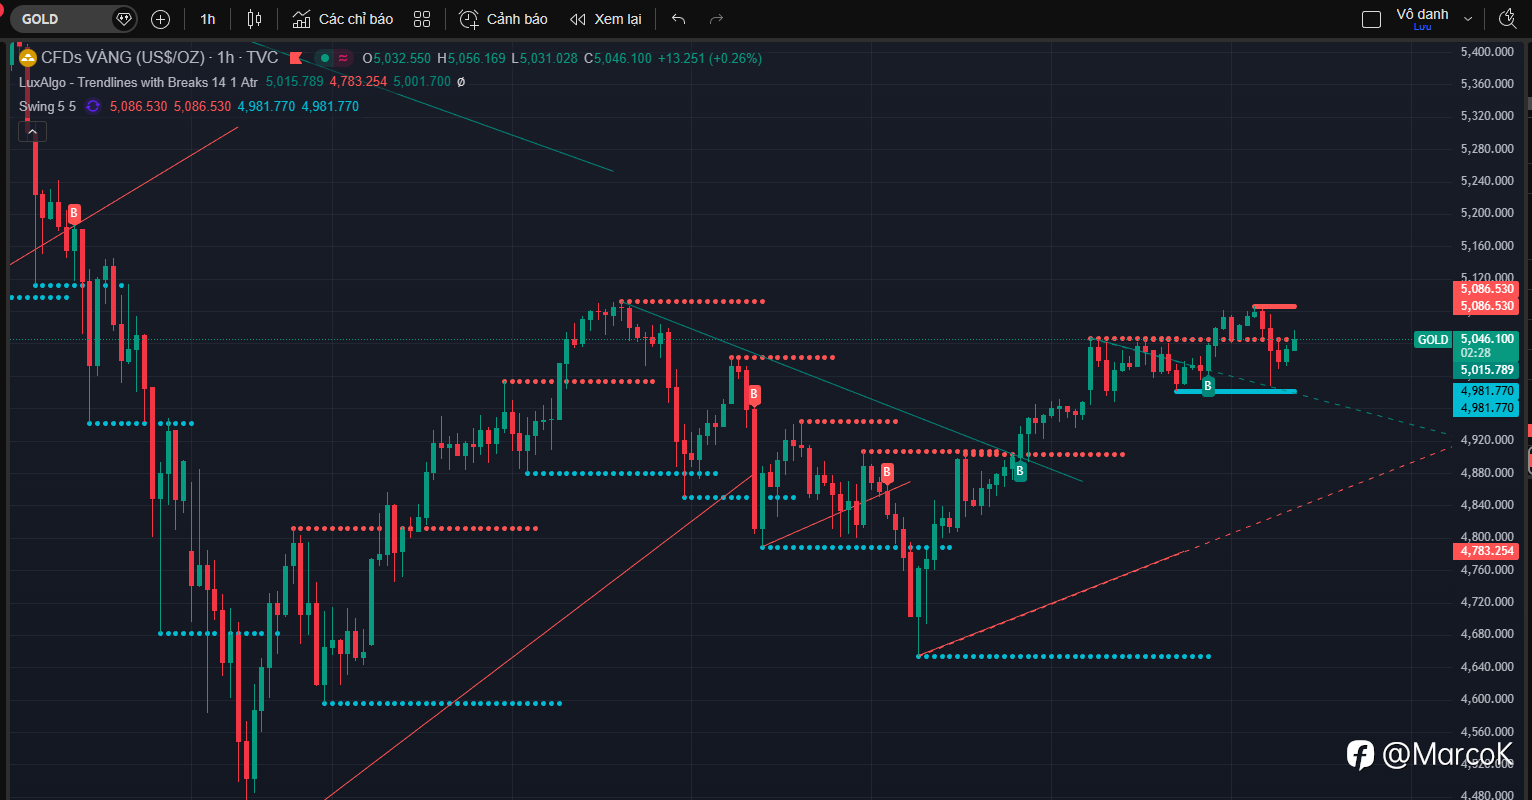1532x800 pixels.
Task: Click the 5,001.700 value in LuxAlgo legend
Action: pyautogui.click(x=422, y=82)
